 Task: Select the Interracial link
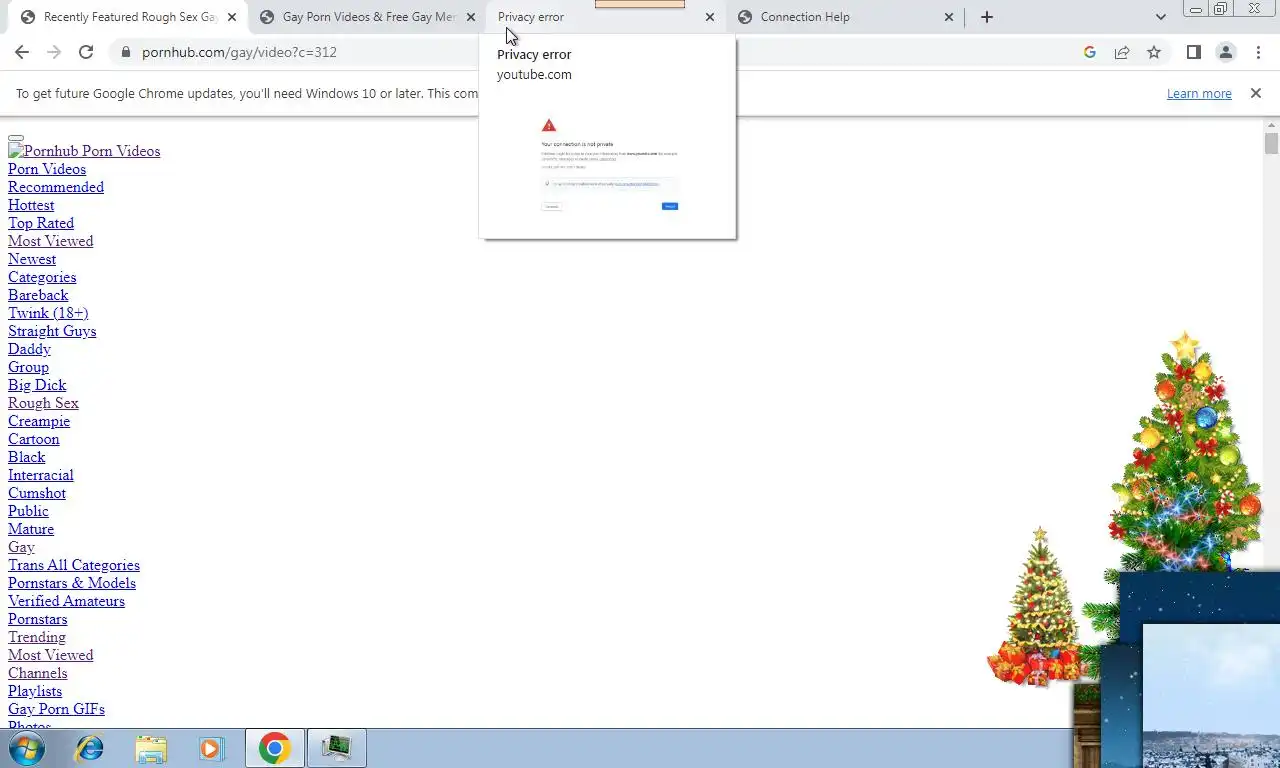tap(41, 475)
